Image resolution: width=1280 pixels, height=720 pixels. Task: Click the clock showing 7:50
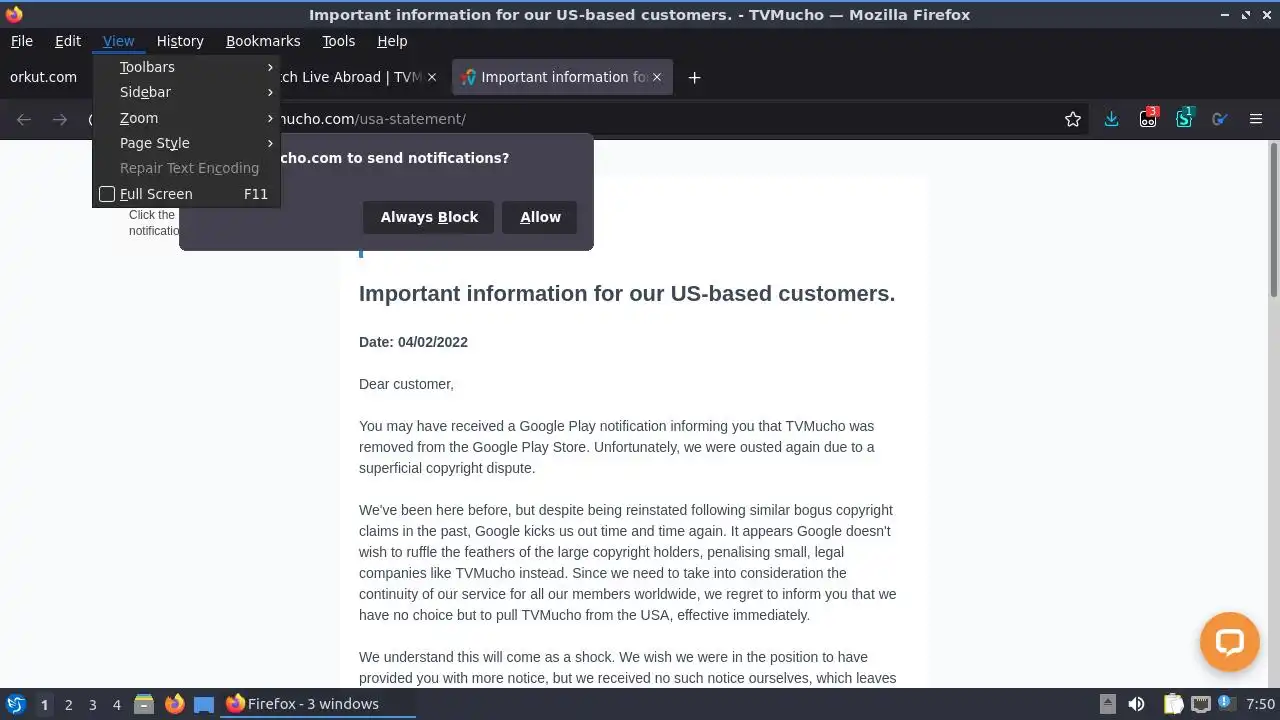(1260, 704)
